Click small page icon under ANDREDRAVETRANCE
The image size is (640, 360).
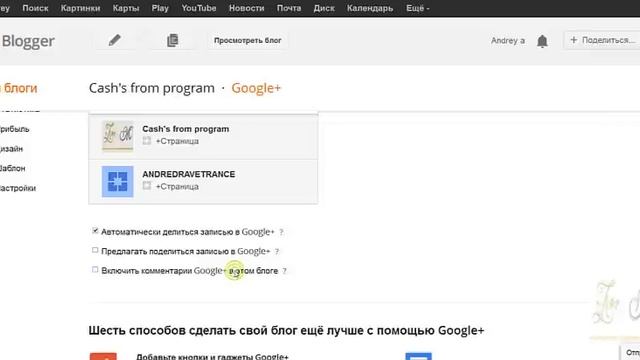click(147, 186)
